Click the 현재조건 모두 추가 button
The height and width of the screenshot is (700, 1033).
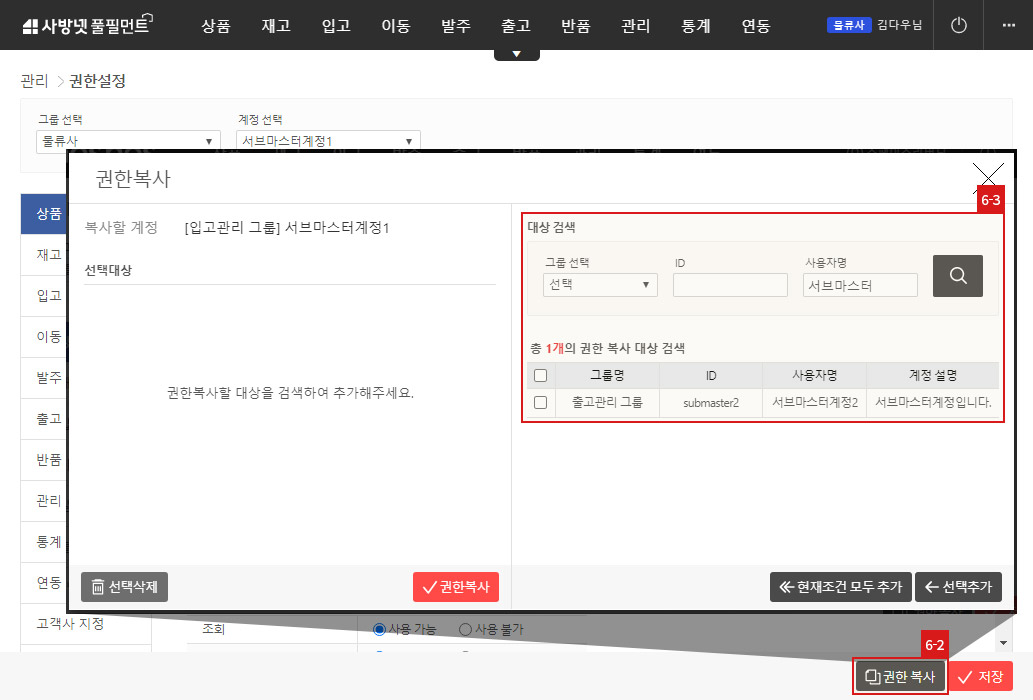click(x=840, y=587)
